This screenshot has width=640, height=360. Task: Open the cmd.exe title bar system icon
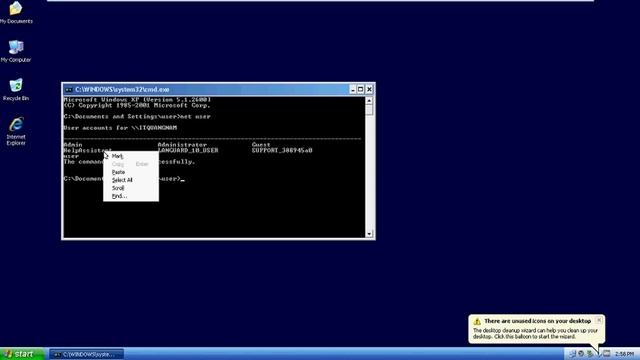coord(69,89)
